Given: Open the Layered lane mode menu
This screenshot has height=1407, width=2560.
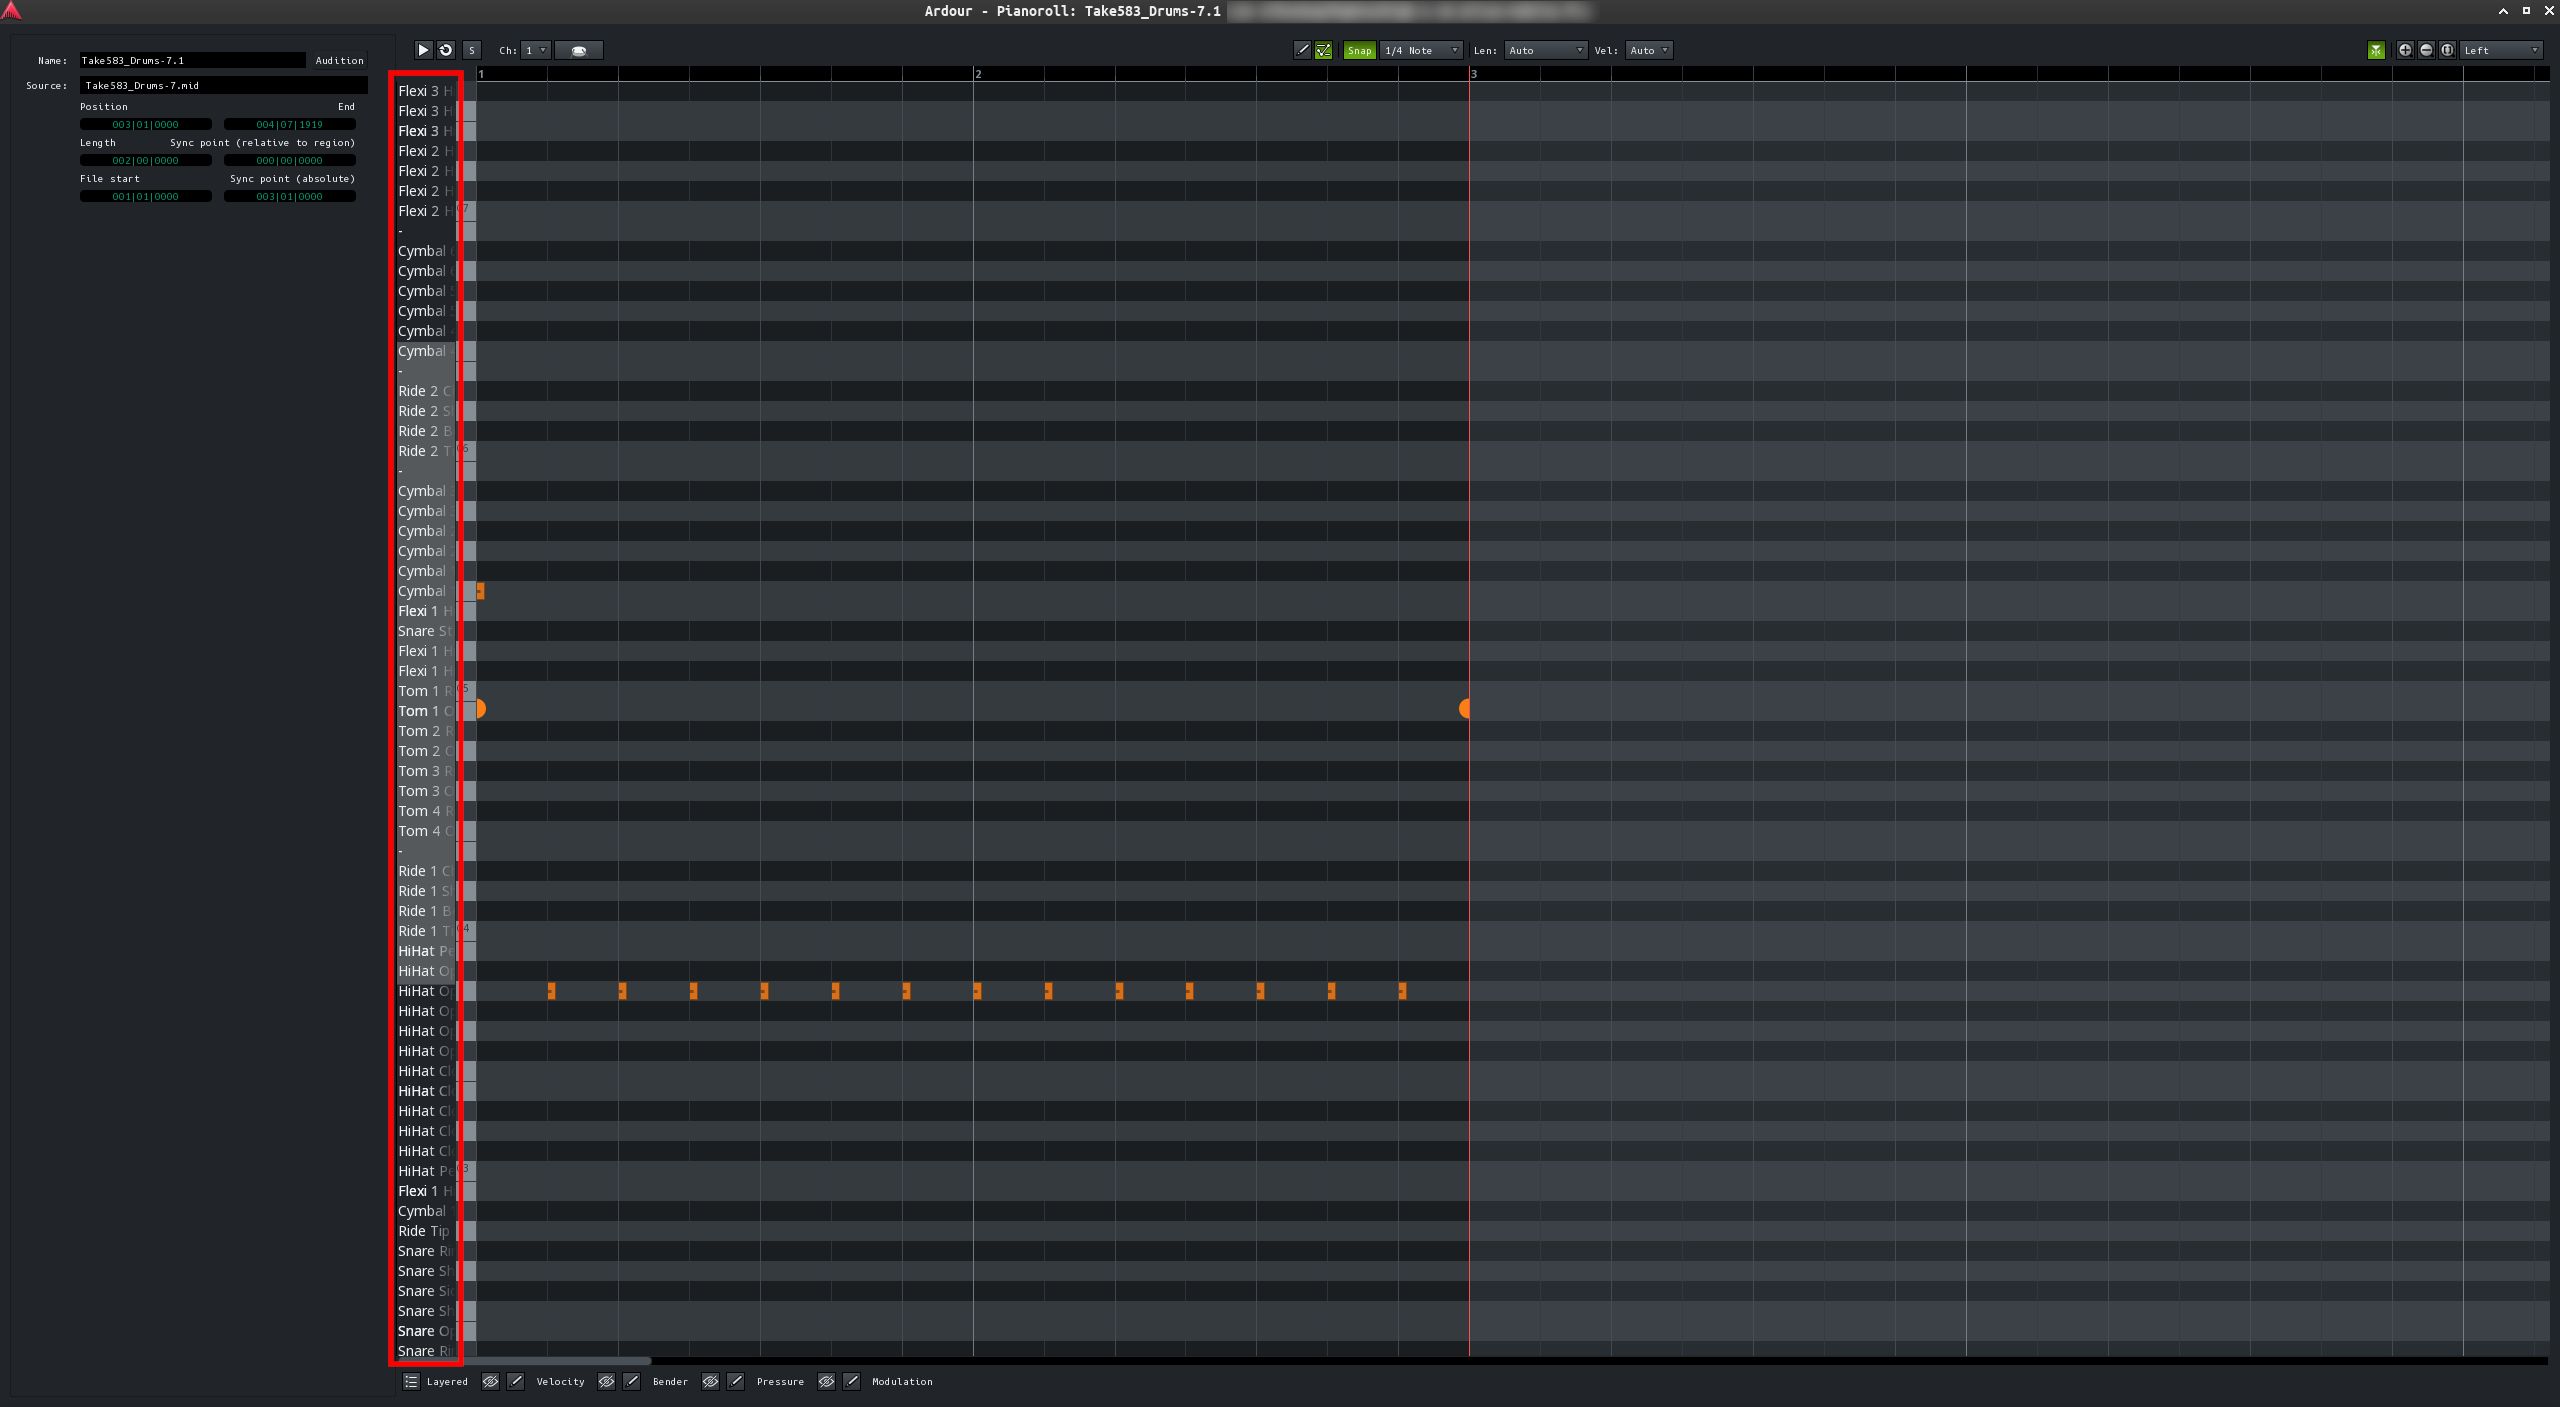Looking at the screenshot, I should coord(411,1381).
